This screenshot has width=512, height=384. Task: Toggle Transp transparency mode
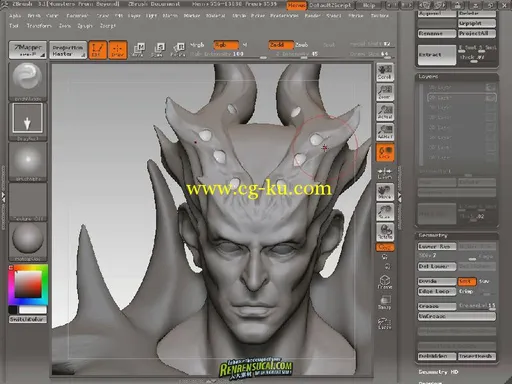pyautogui.click(x=385, y=303)
